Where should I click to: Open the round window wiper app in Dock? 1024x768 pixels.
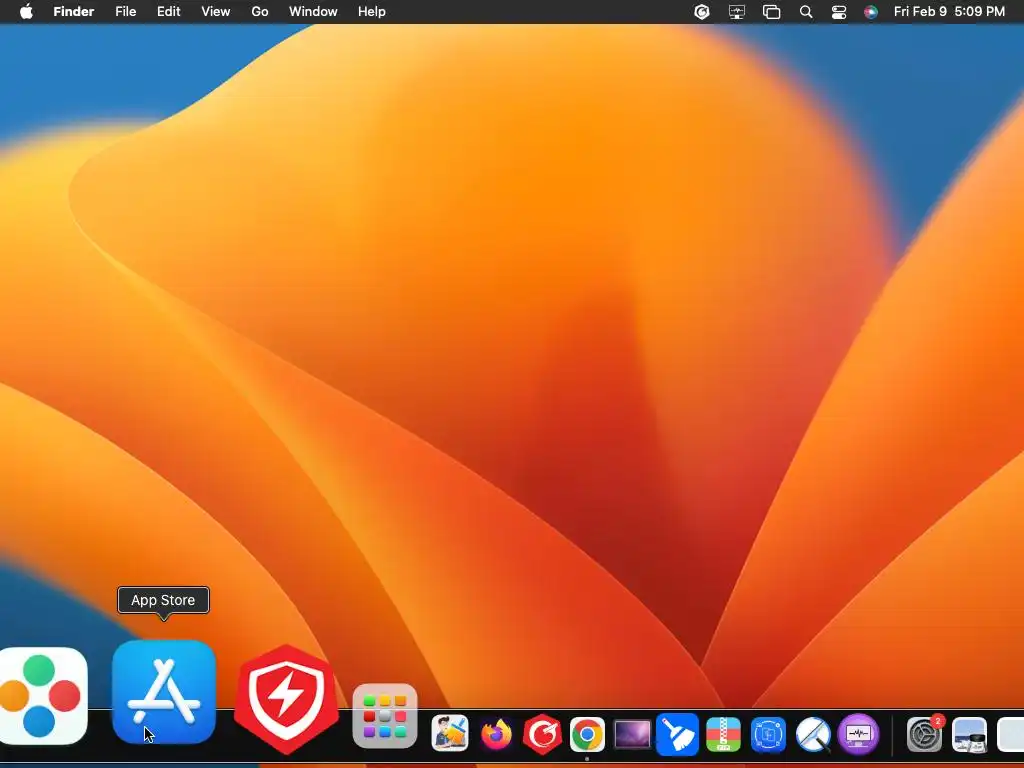(814, 735)
